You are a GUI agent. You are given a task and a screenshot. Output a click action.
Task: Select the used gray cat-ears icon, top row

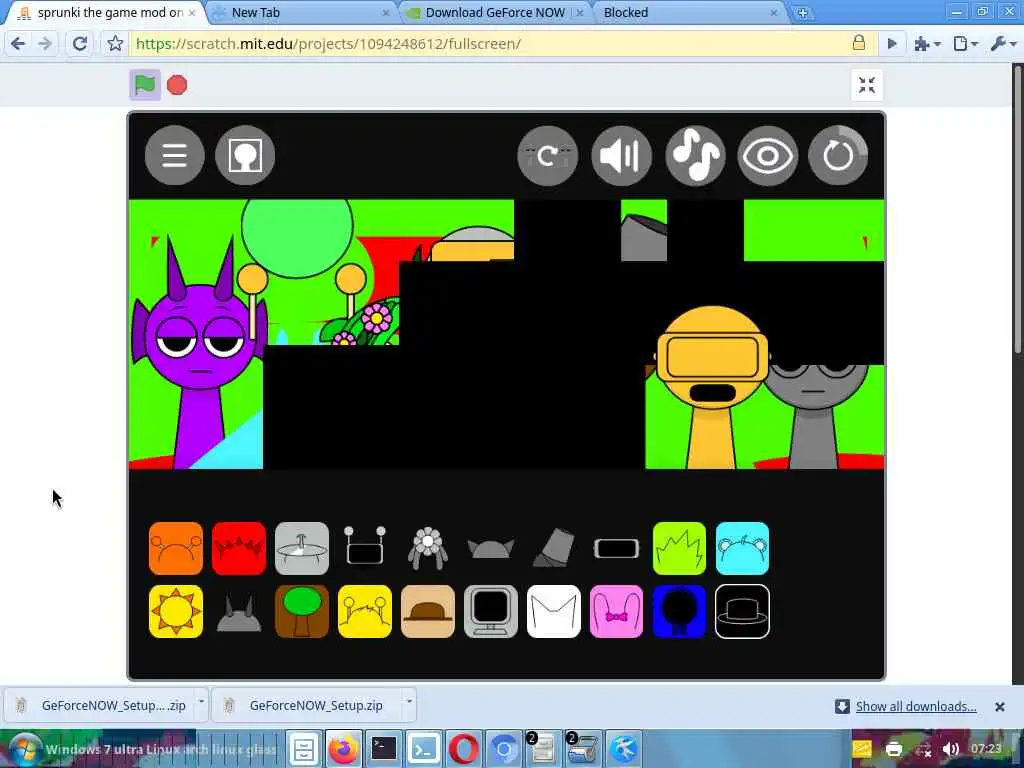[490, 549]
